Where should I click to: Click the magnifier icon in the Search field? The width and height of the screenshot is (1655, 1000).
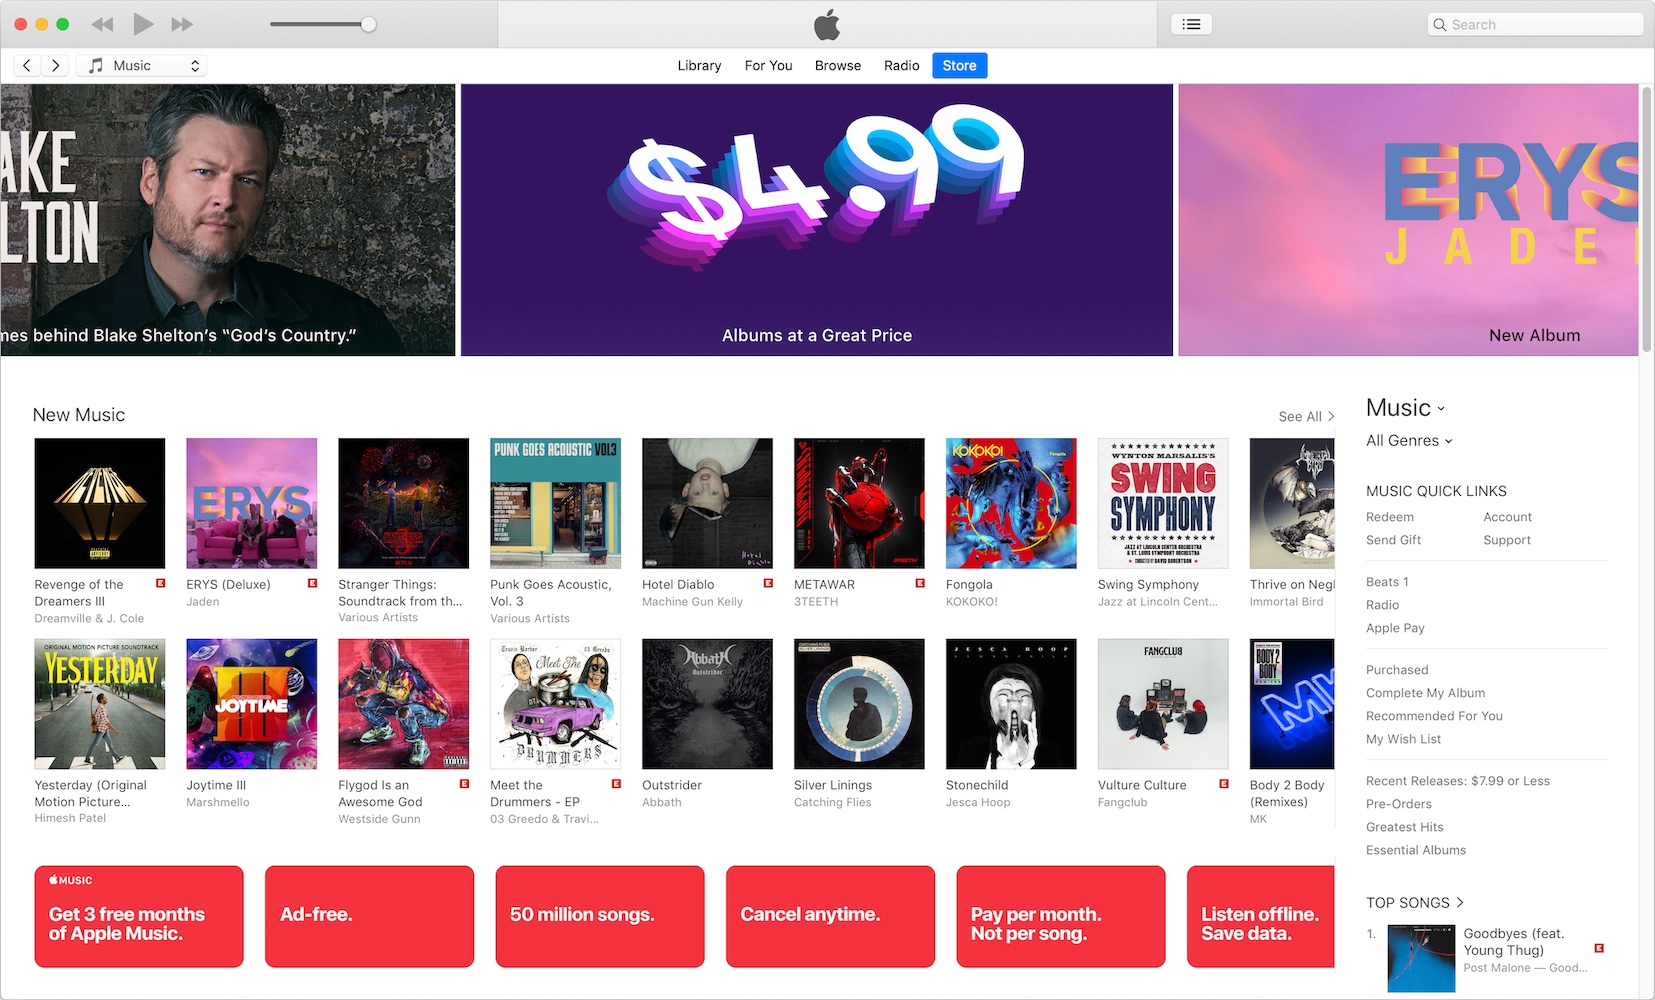click(x=1440, y=25)
